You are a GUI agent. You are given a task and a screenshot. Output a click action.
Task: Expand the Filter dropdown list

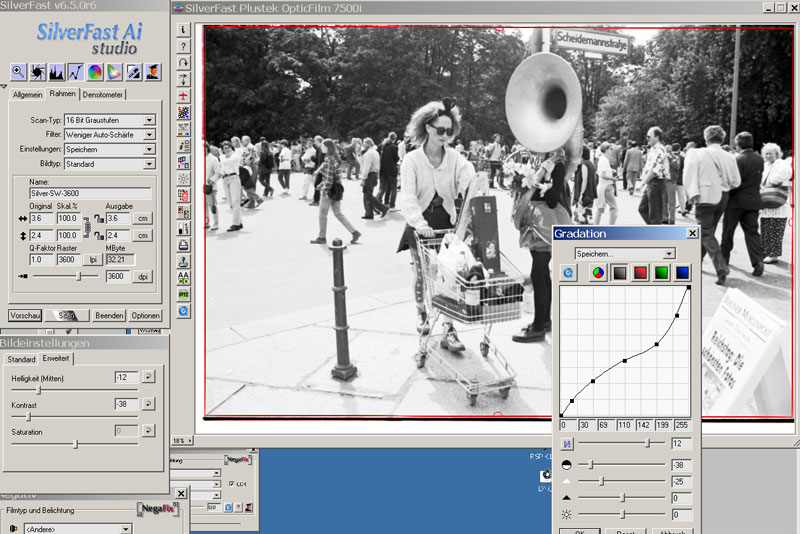coord(149,134)
